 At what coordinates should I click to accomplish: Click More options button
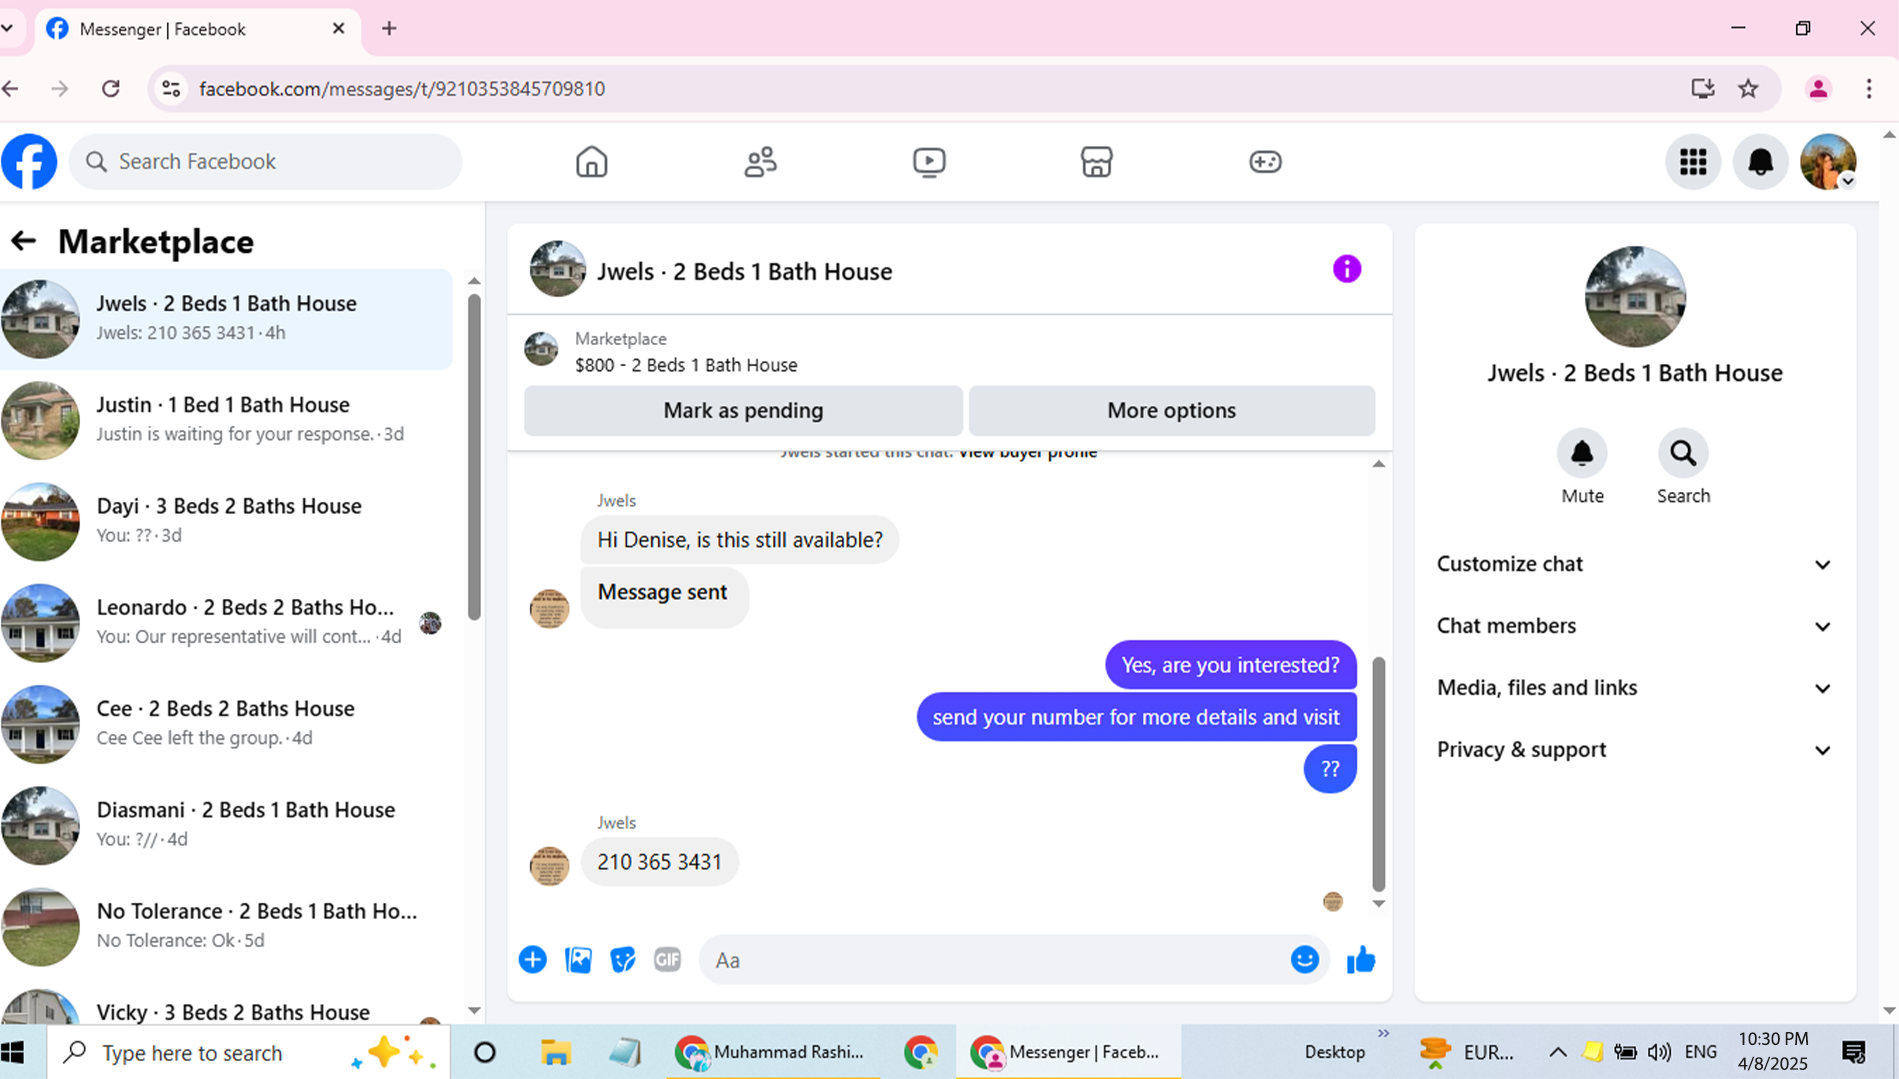click(x=1171, y=411)
